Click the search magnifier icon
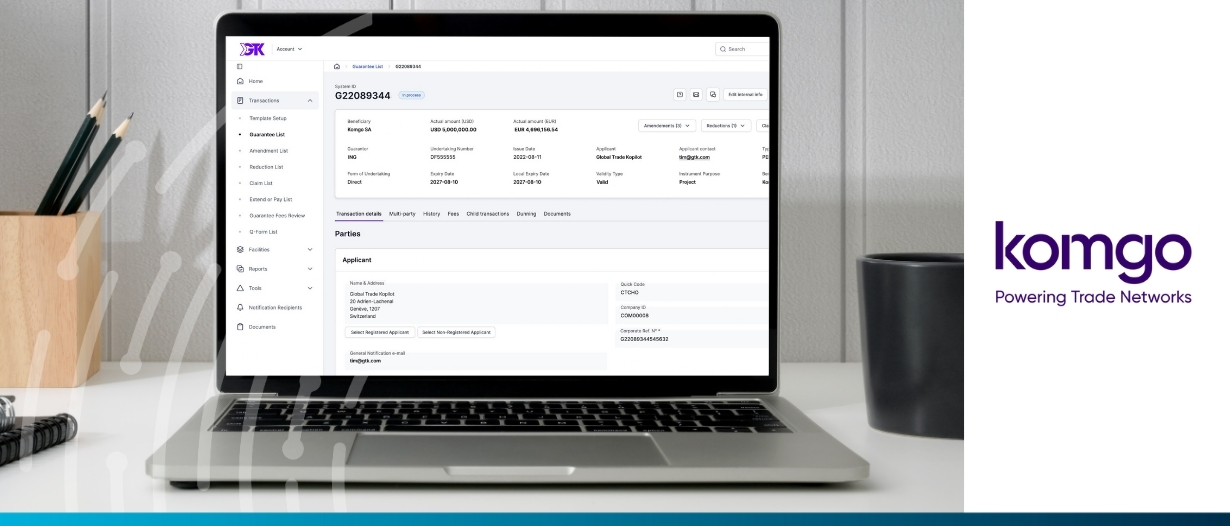 pos(723,49)
